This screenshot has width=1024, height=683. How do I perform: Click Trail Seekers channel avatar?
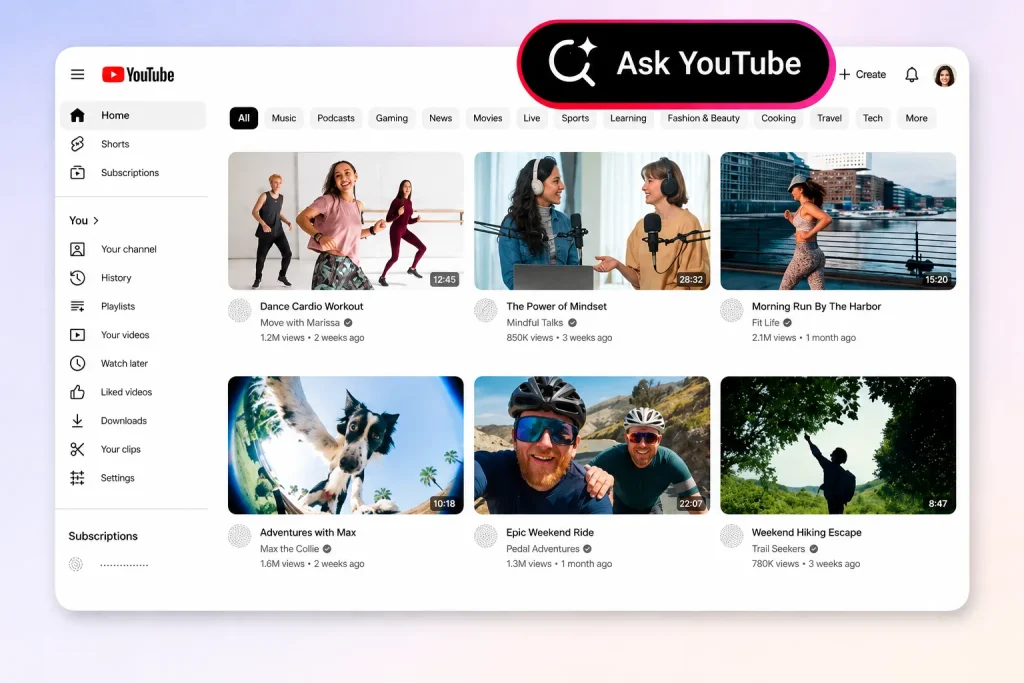coord(732,536)
